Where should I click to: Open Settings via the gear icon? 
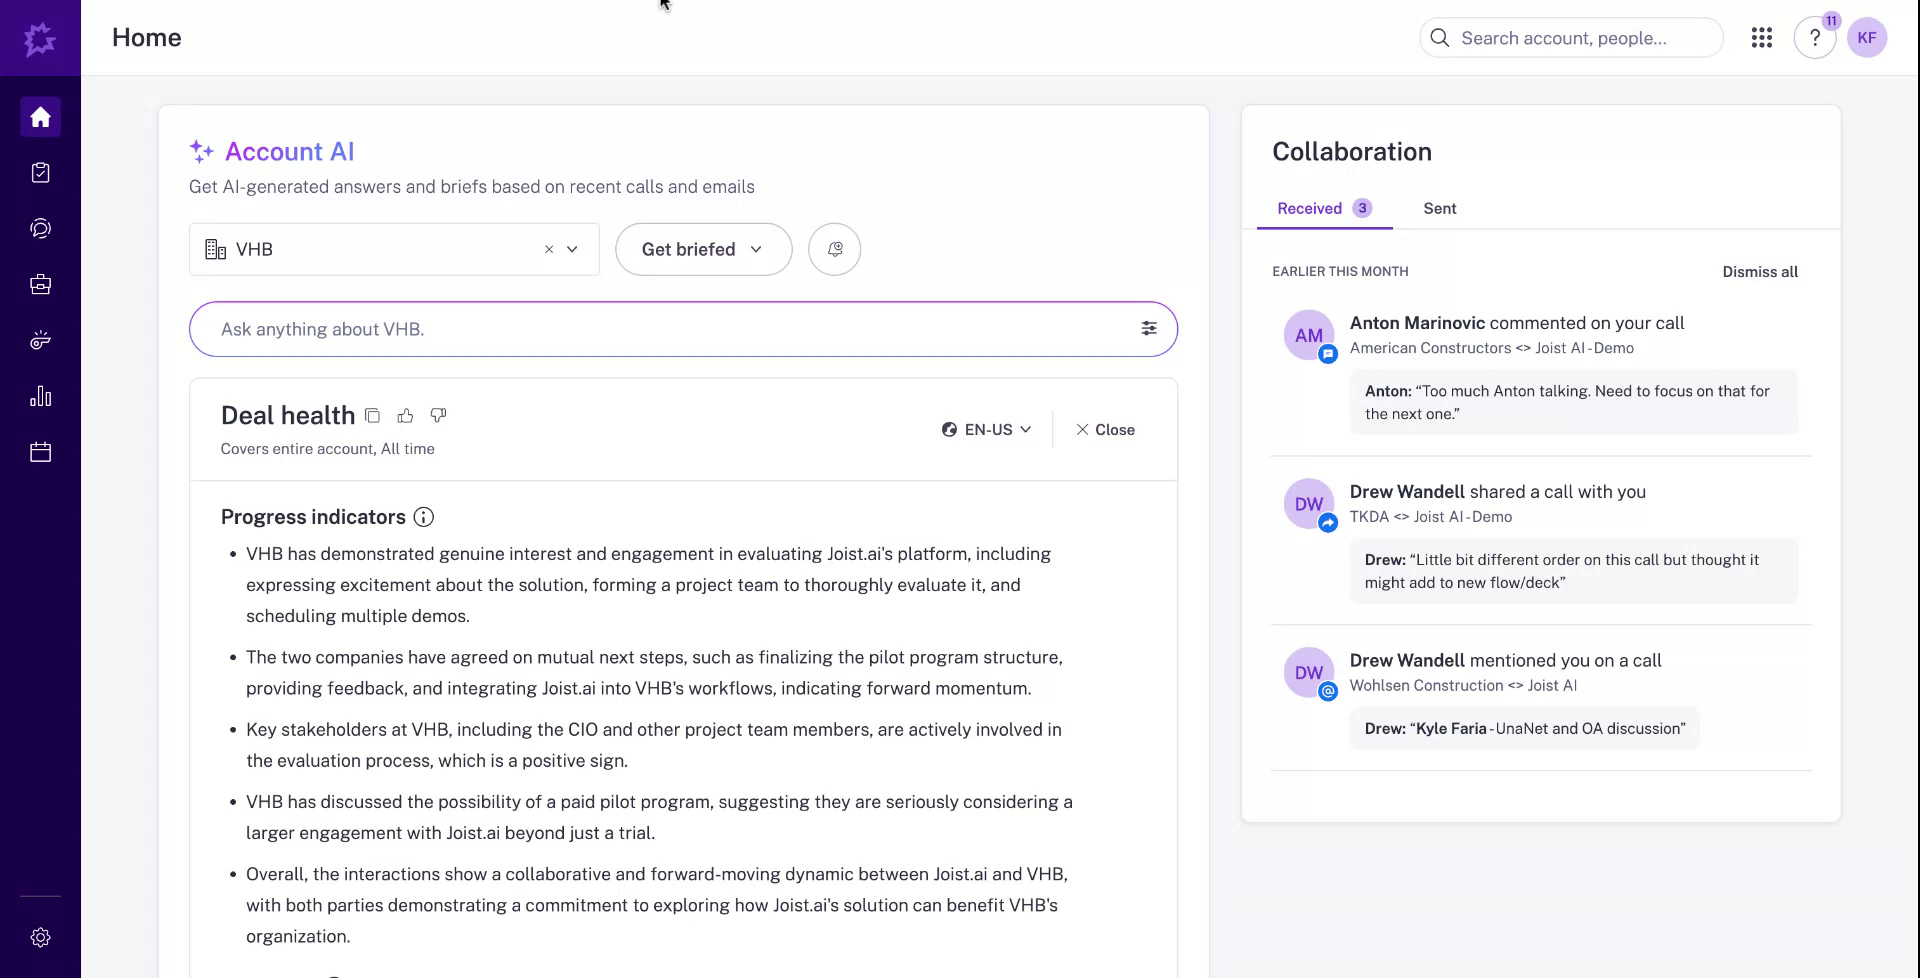pos(40,937)
